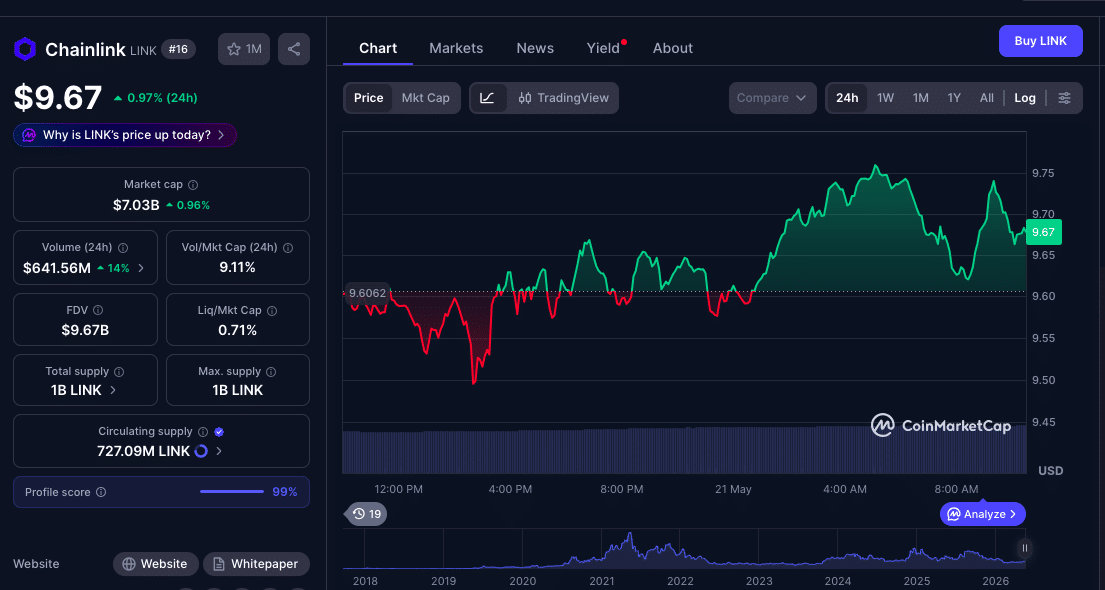Click the verified badge next to Circulating supply
The height and width of the screenshot is (590, 1105).
(219, 431)
